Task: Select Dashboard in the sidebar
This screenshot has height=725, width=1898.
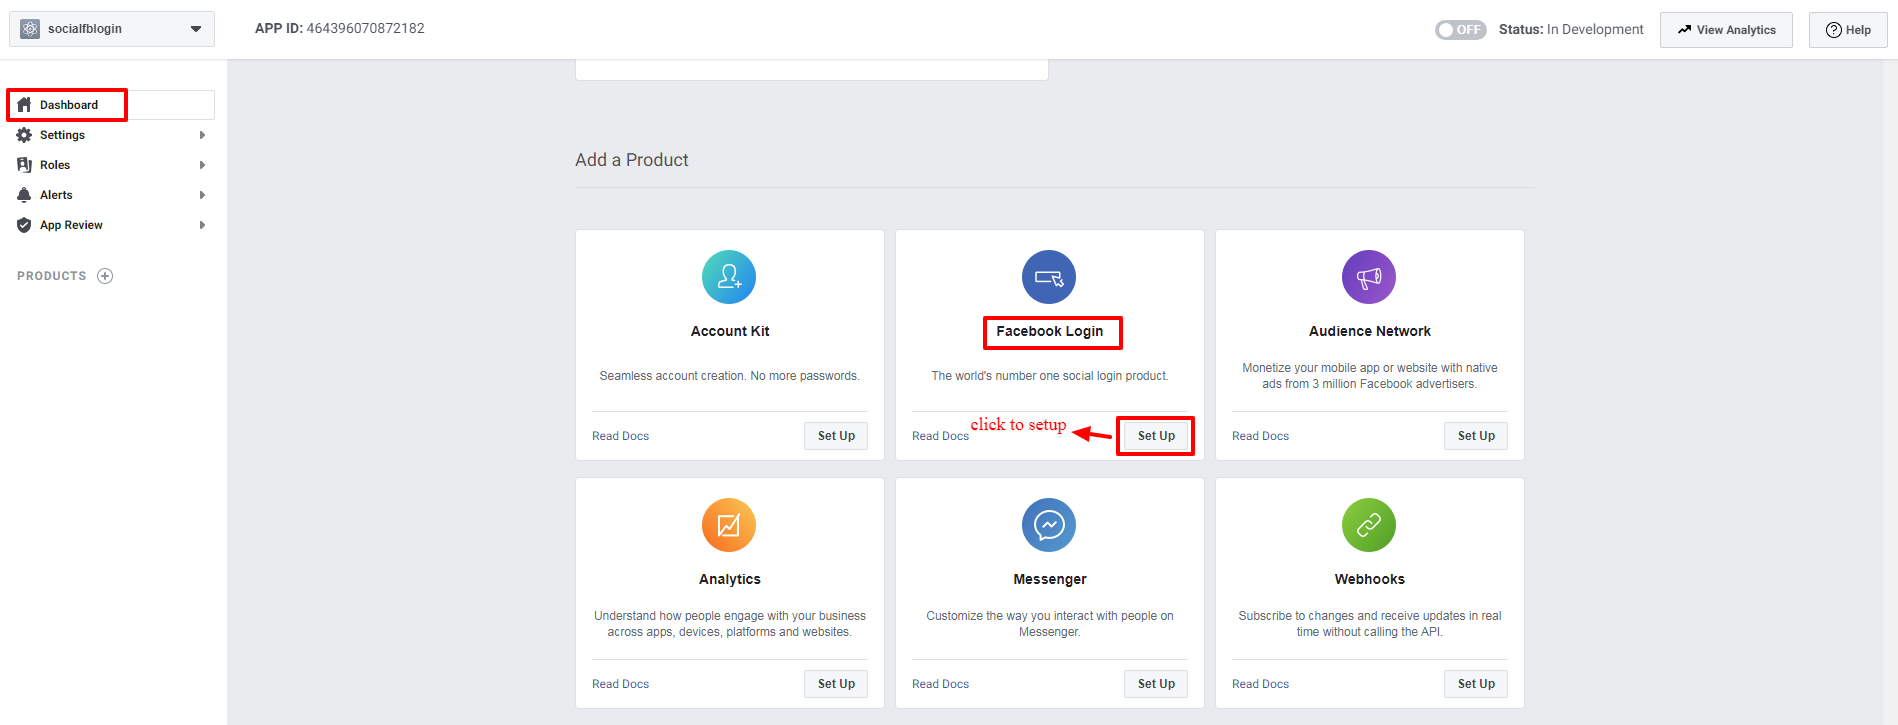Action: point(68,105)
